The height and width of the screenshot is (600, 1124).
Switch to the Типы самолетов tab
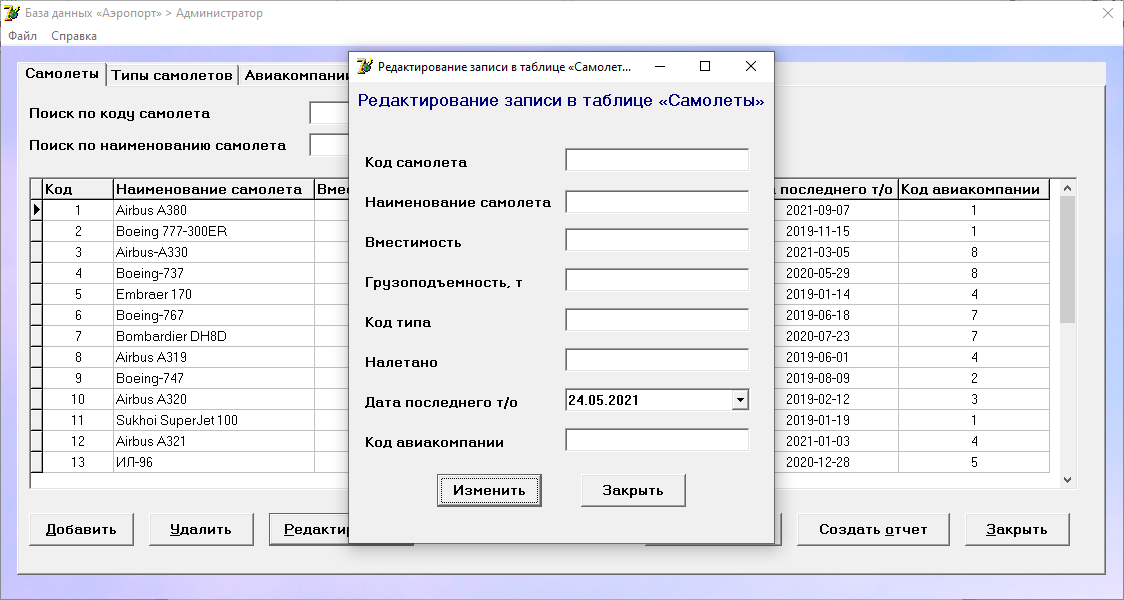pos(172,75)
